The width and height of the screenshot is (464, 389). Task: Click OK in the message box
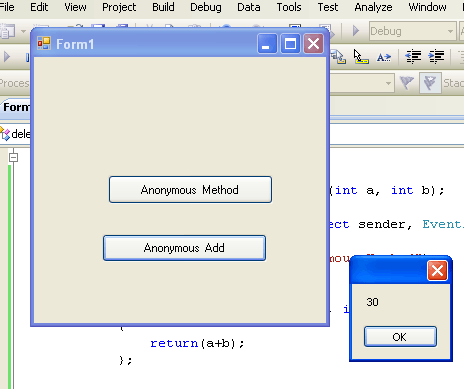pyautogui.click(x=400, y=337)
